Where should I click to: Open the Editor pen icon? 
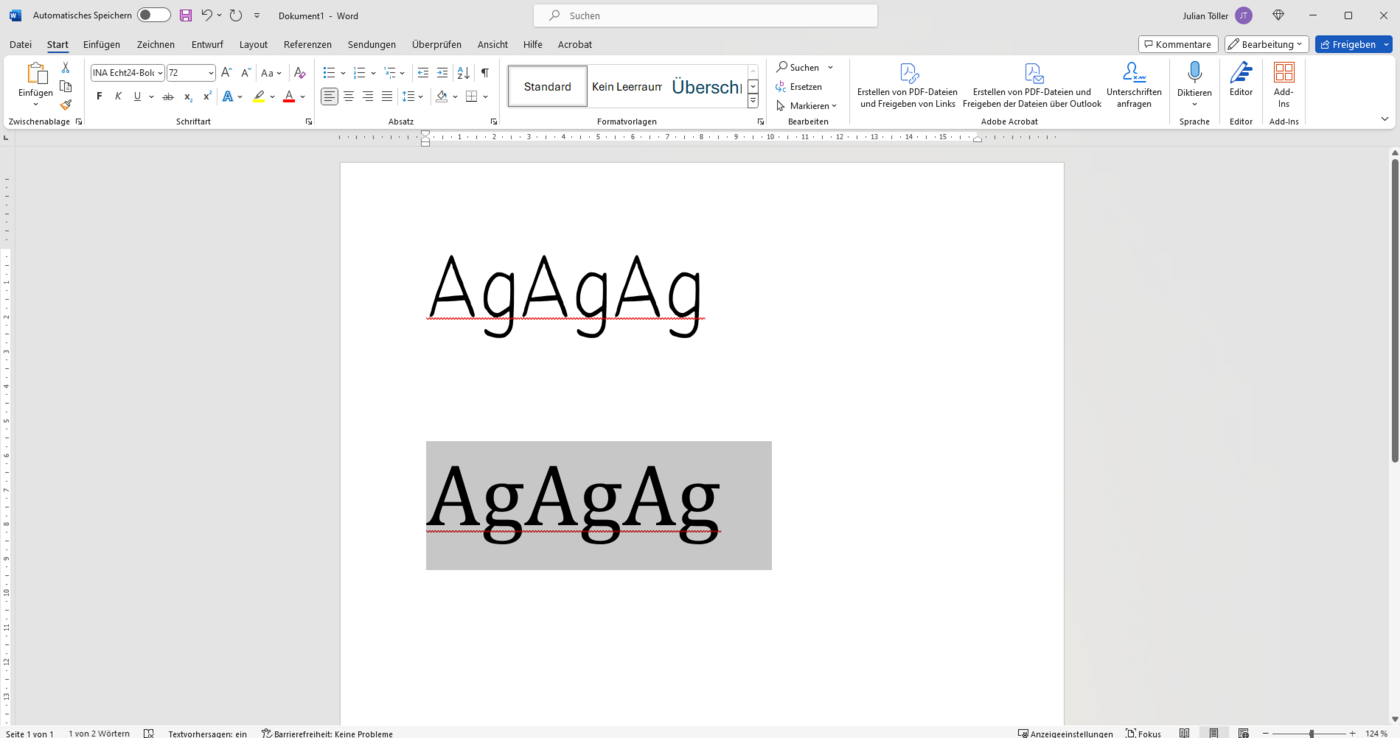coord(1241,72)
